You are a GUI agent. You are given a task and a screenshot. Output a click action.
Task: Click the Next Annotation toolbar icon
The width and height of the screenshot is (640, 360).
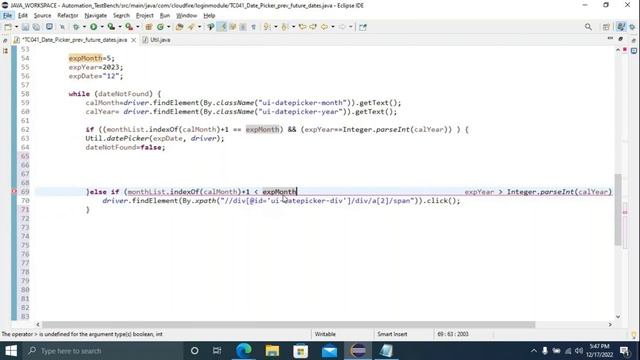pyautogui.click(x=267, y=27)
